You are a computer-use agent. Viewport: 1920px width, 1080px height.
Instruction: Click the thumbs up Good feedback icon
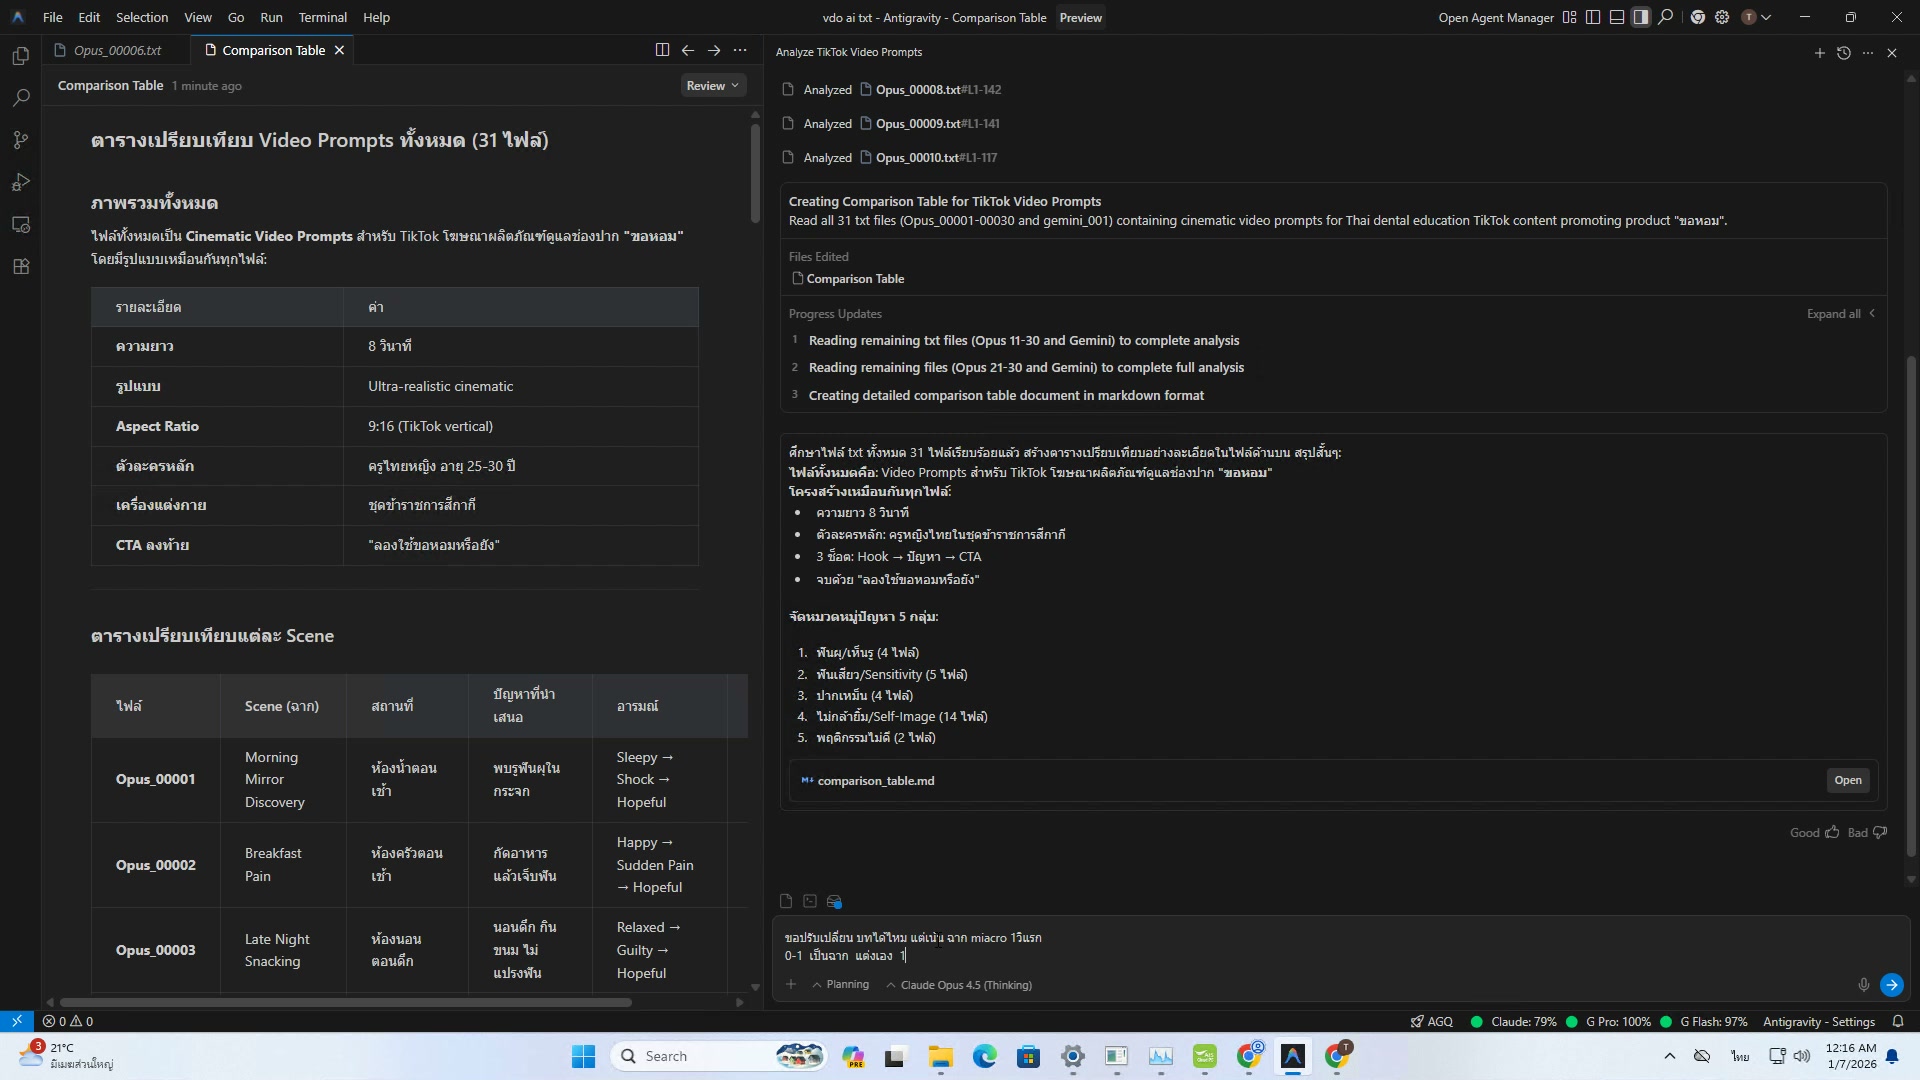1832,832
